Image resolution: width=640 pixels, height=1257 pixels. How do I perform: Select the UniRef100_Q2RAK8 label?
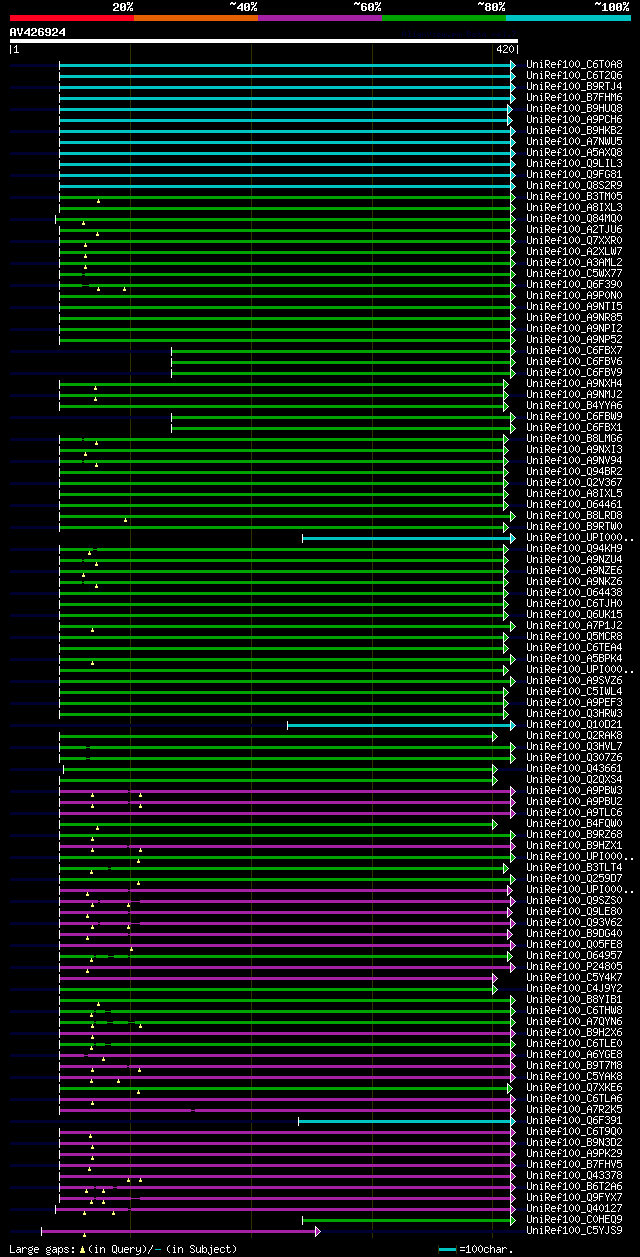(x=574, y=735)
